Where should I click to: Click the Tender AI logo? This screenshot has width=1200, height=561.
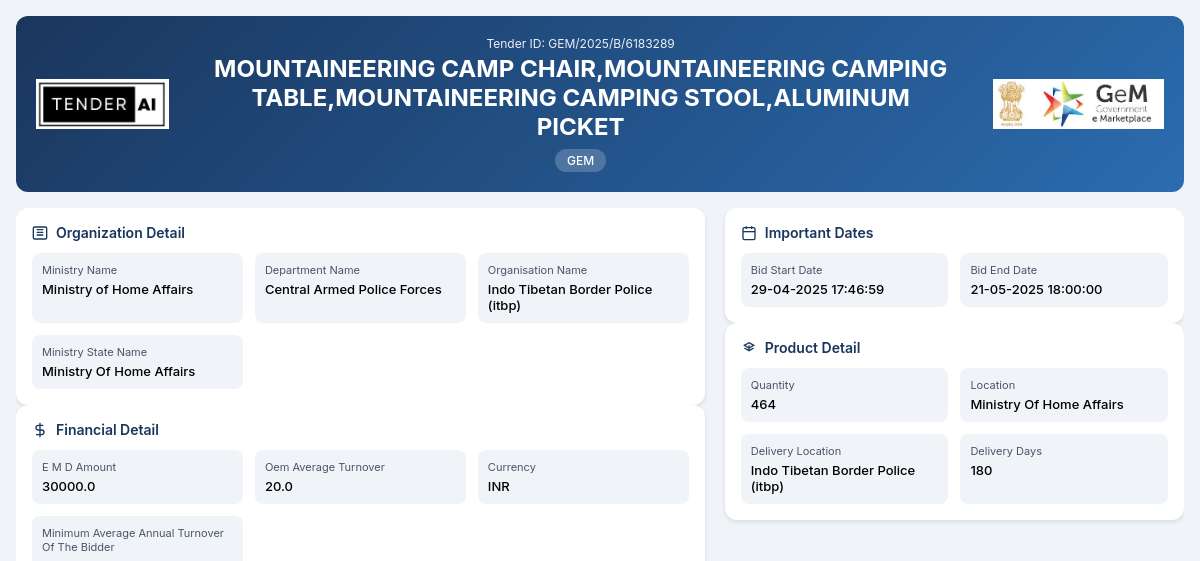coord(102,104)
